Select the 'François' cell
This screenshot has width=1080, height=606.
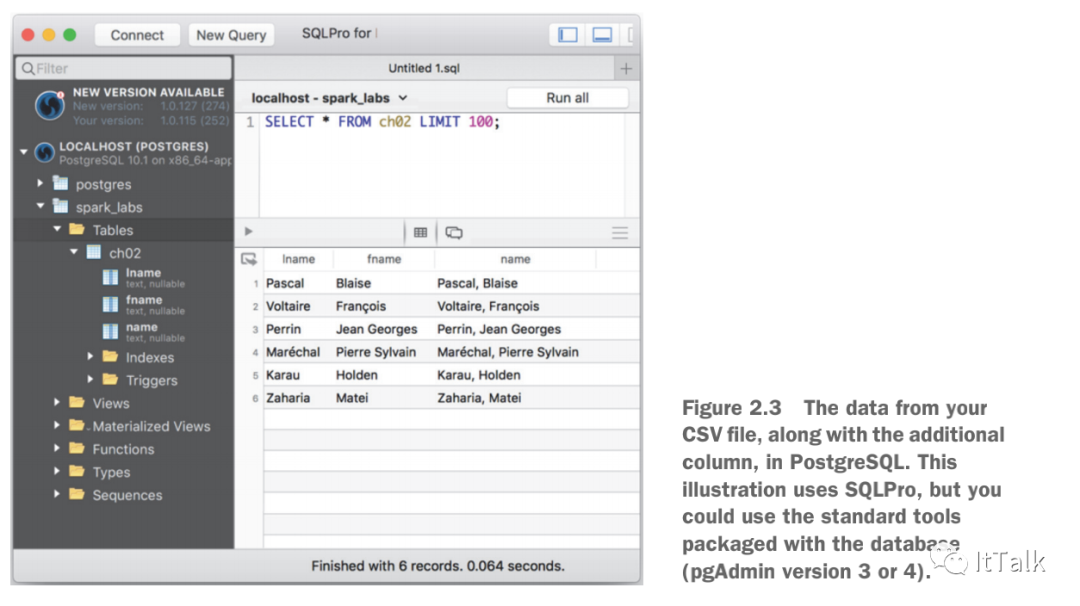point(361,306)
